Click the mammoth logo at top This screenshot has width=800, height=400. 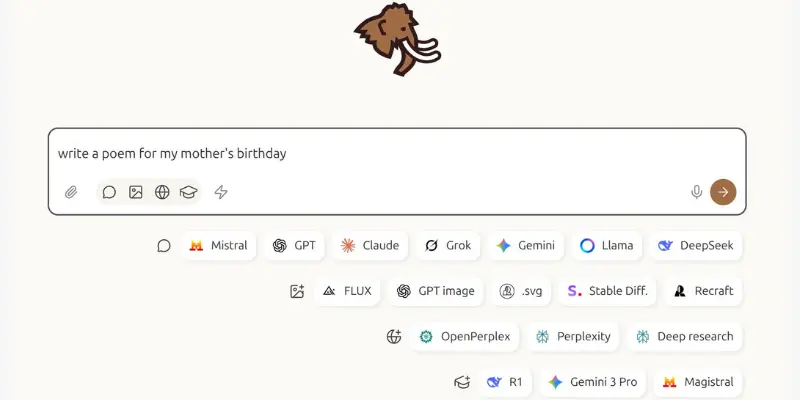pyautogui.click(x=397, y=39)
